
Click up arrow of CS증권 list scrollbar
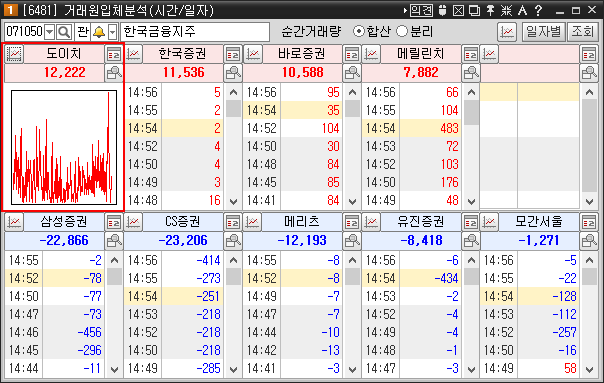[x=233, y=260]
